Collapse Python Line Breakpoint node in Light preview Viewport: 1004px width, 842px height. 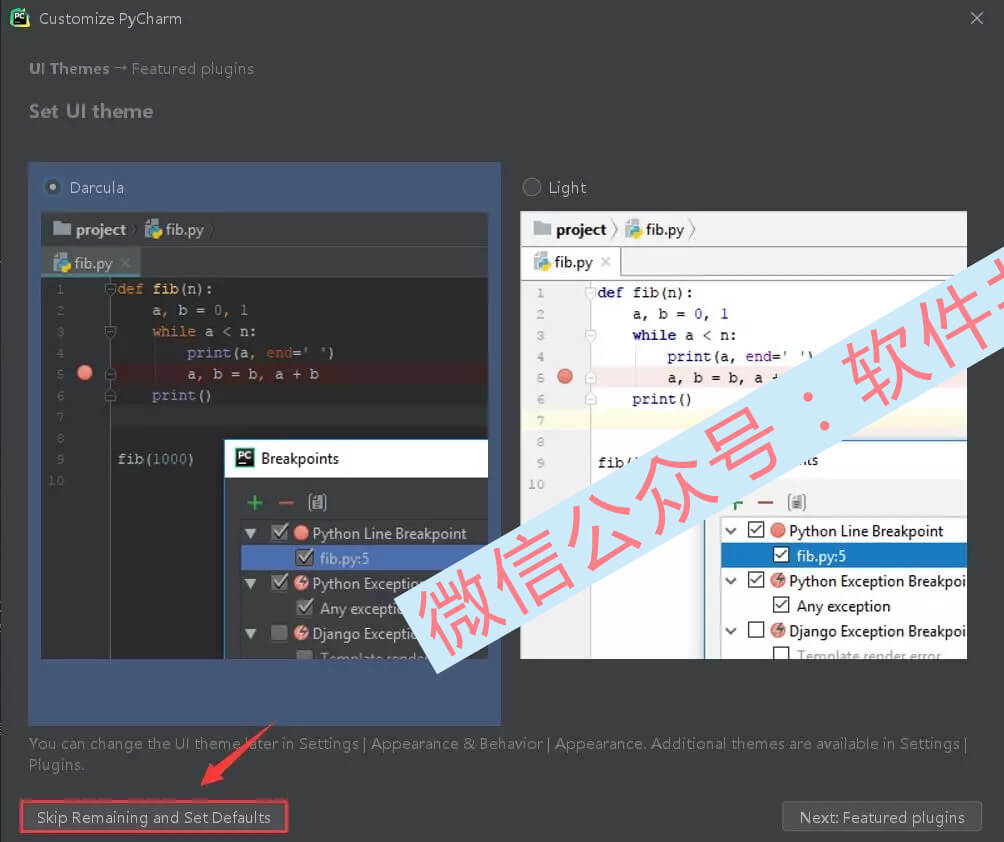pos(731,531)
